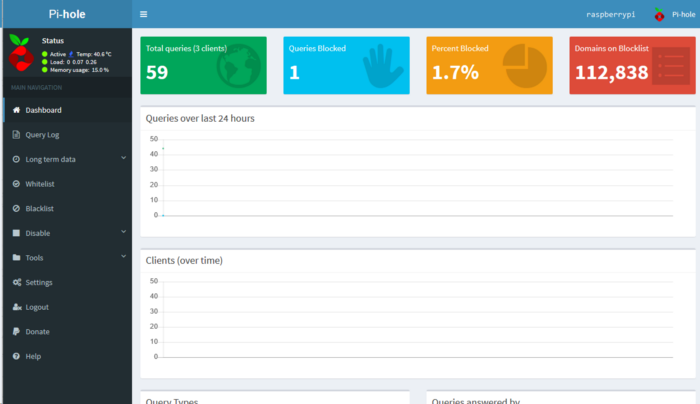Click the Tools folder icon

point(17,257)
